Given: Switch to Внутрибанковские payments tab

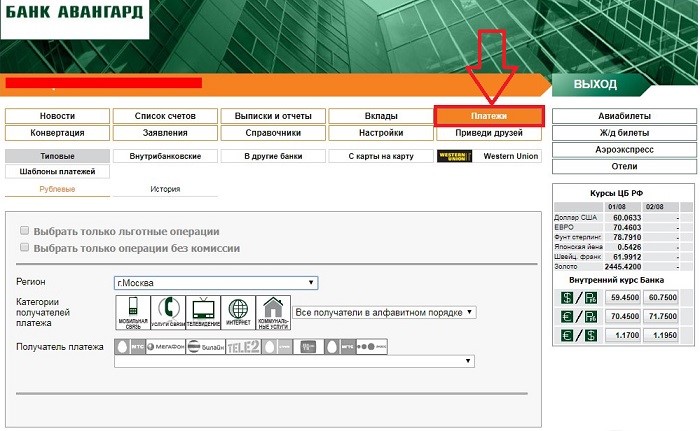Looking at the screenshot, I should pyautogui.click(x=165, y=156).
